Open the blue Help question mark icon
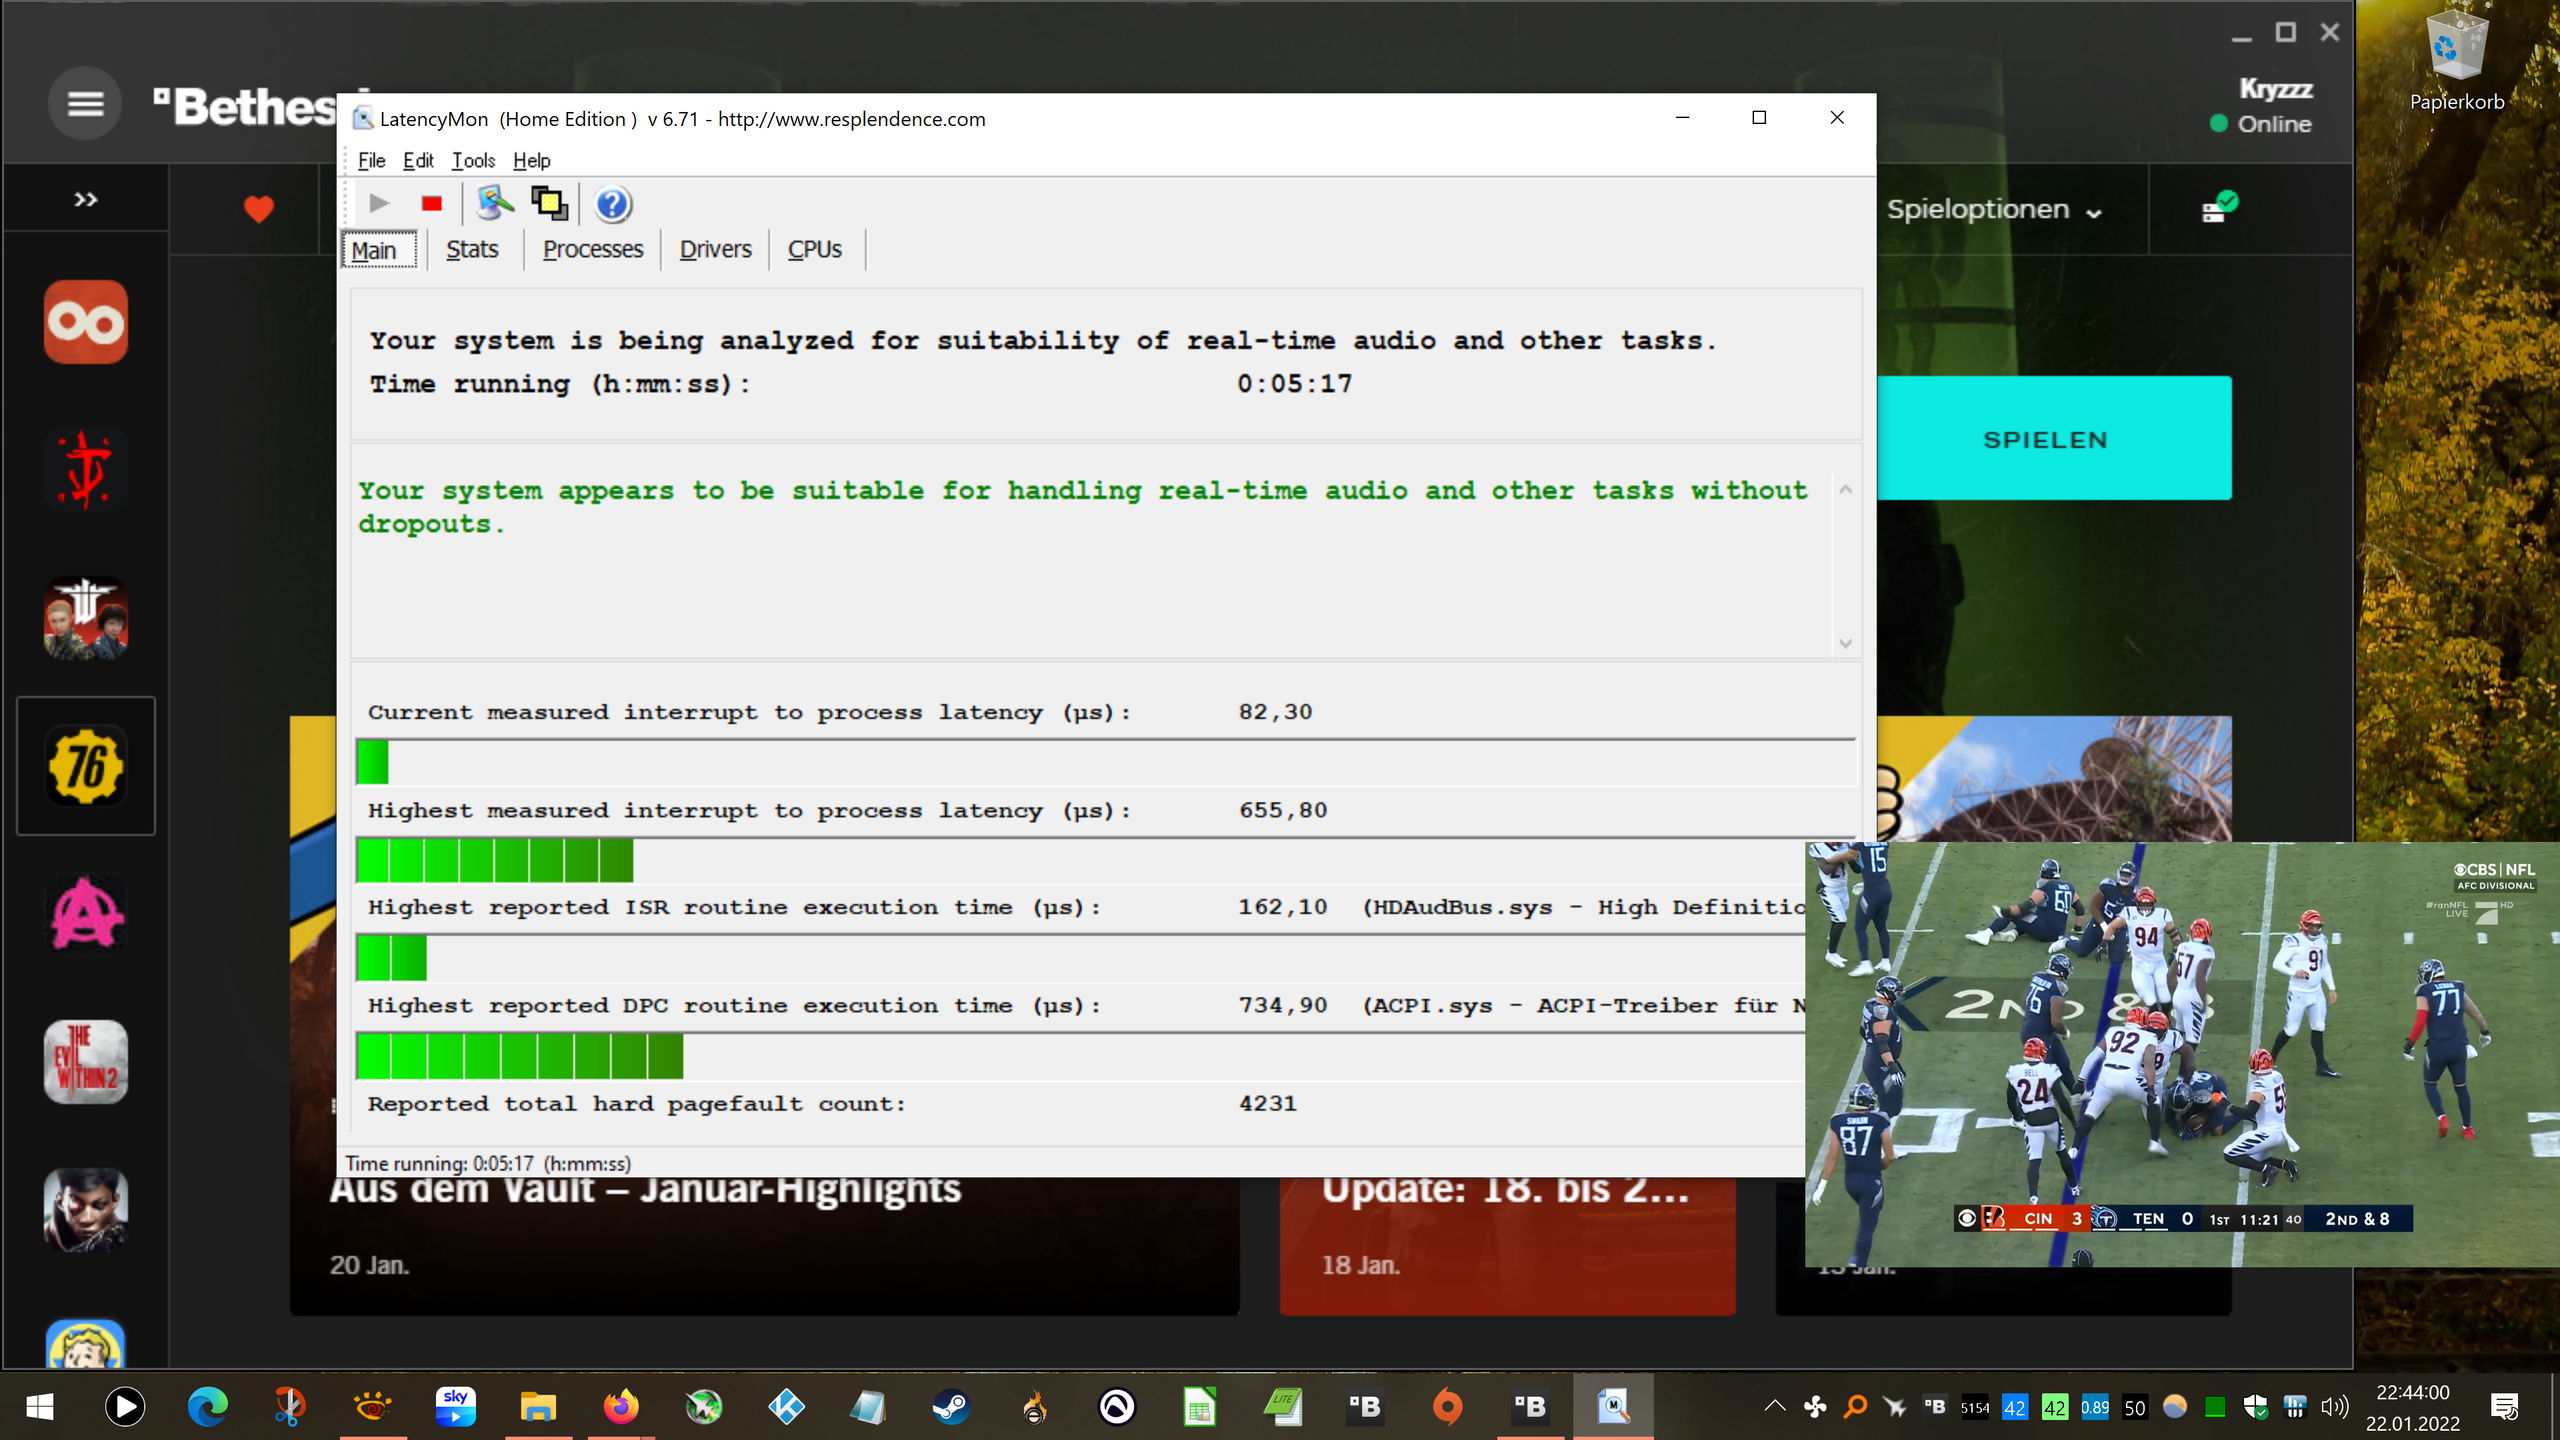 [612, 204]
